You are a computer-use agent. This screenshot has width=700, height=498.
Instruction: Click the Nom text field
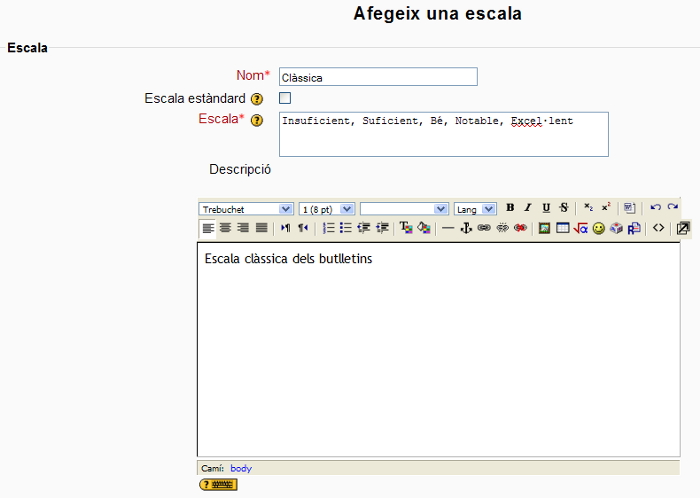pos(378,77)
